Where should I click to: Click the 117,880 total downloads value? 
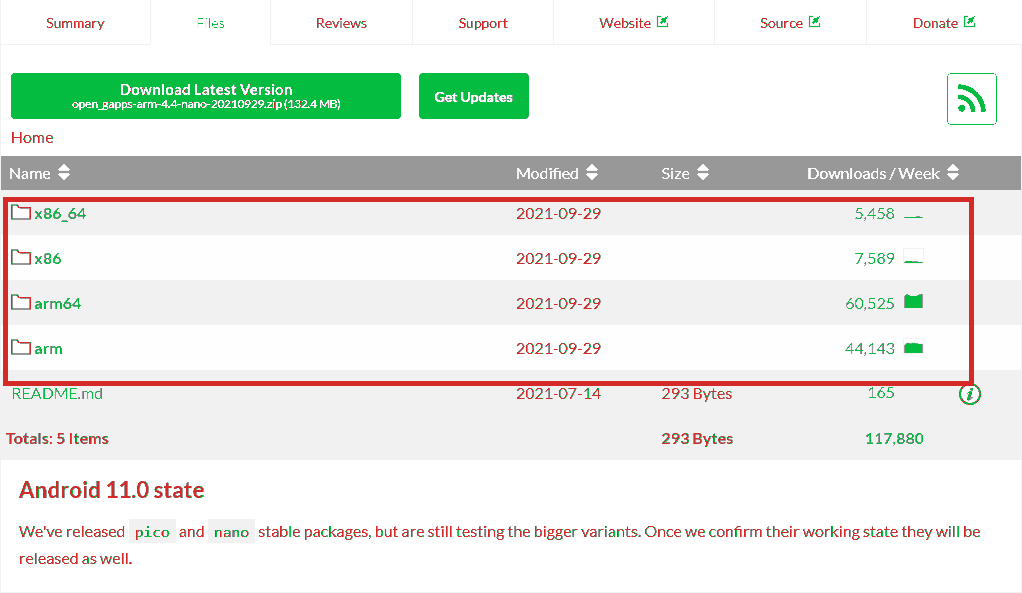pos(894,439)
